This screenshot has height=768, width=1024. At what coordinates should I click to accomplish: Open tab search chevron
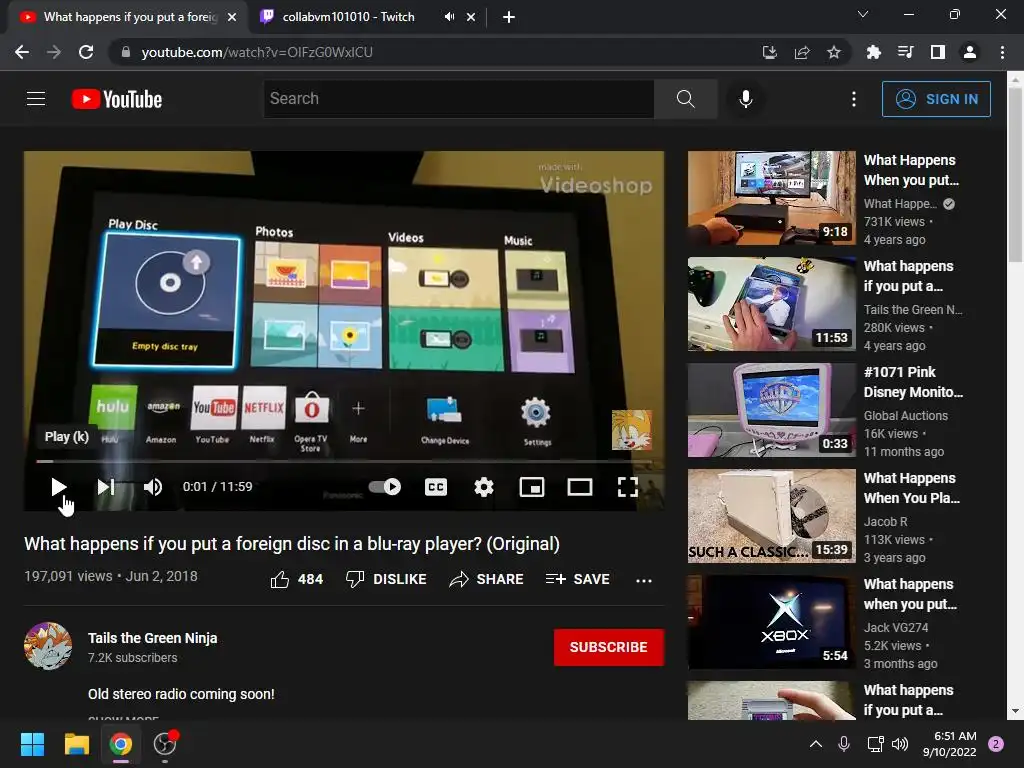click(x=863, y=14)
